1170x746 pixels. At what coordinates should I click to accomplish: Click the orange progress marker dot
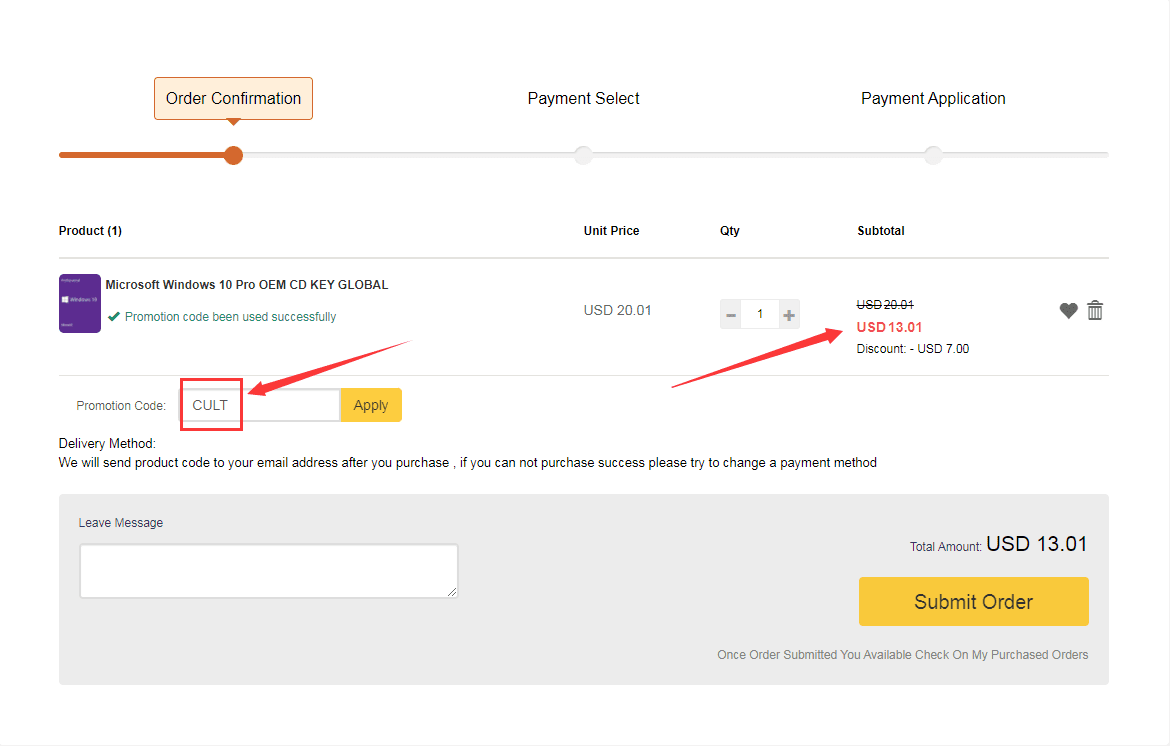click(233, 155)
